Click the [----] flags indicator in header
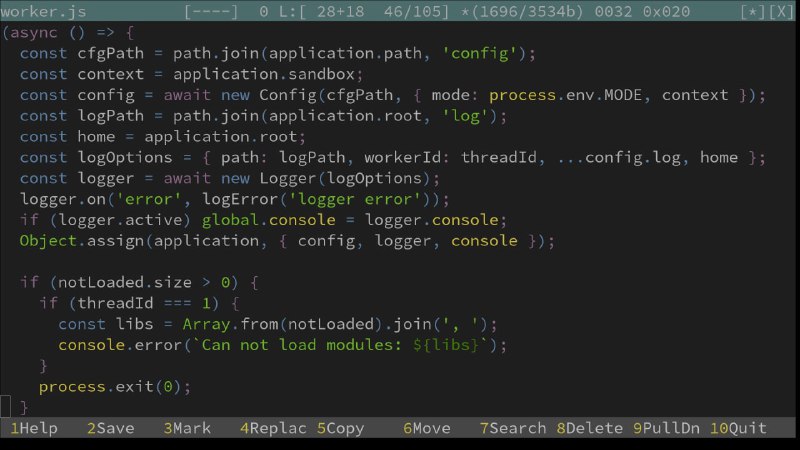800x450 pixels. [x=211, y=11]
